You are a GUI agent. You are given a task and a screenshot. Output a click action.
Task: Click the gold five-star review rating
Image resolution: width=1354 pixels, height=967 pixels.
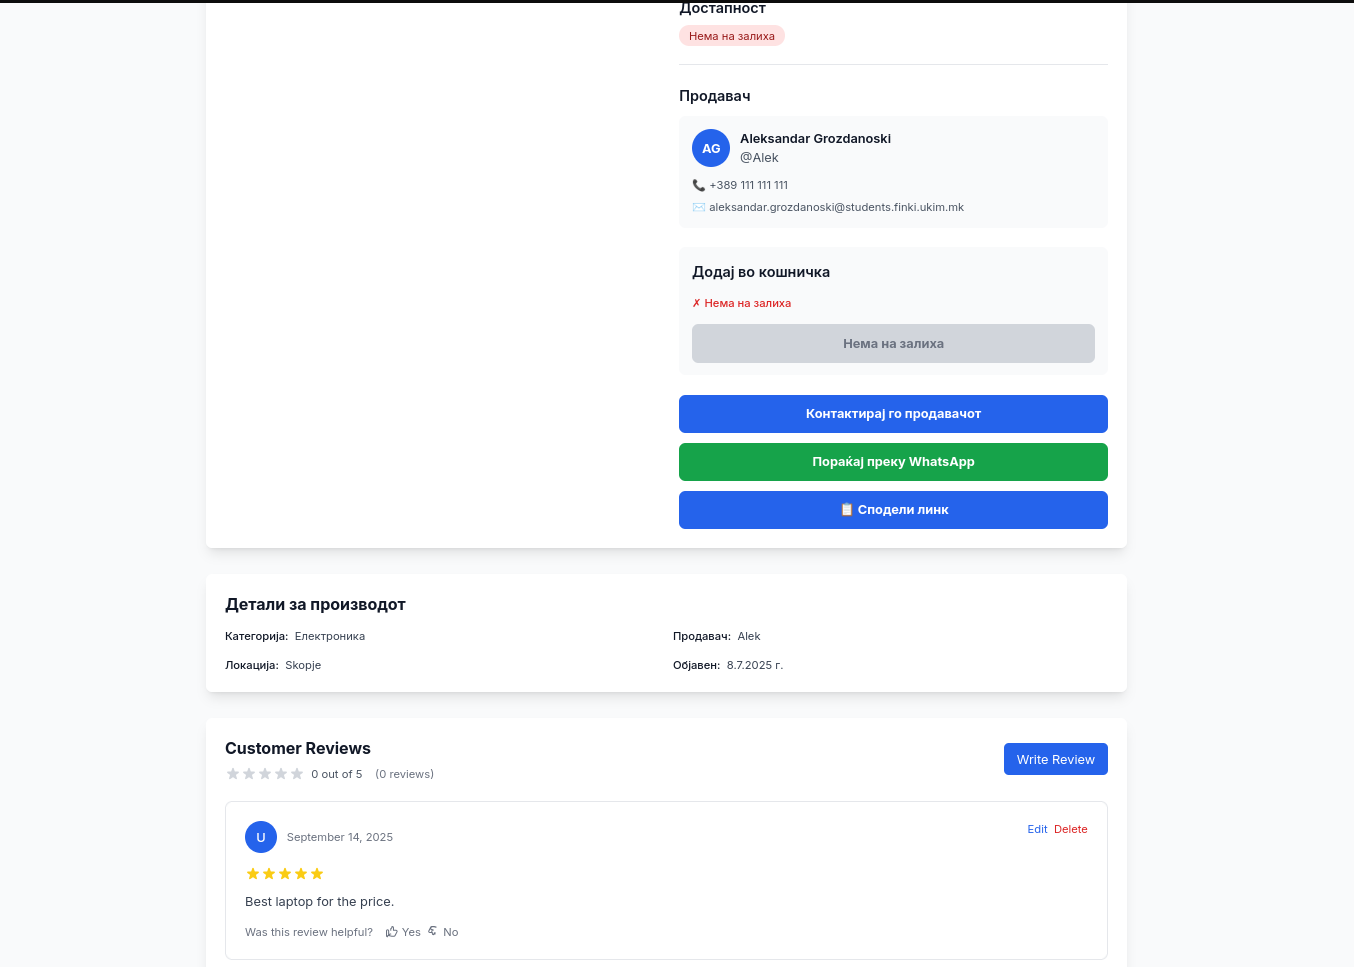point(285,874)
